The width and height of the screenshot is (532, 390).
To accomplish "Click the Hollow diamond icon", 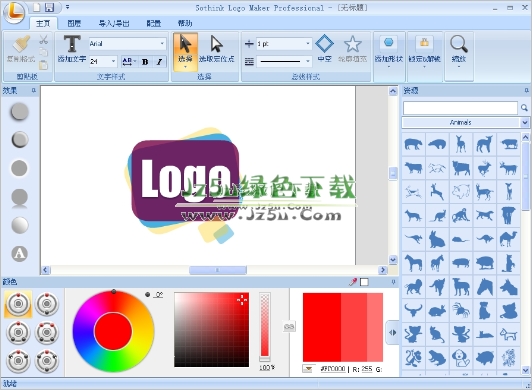I will click(x=324, y=43).
